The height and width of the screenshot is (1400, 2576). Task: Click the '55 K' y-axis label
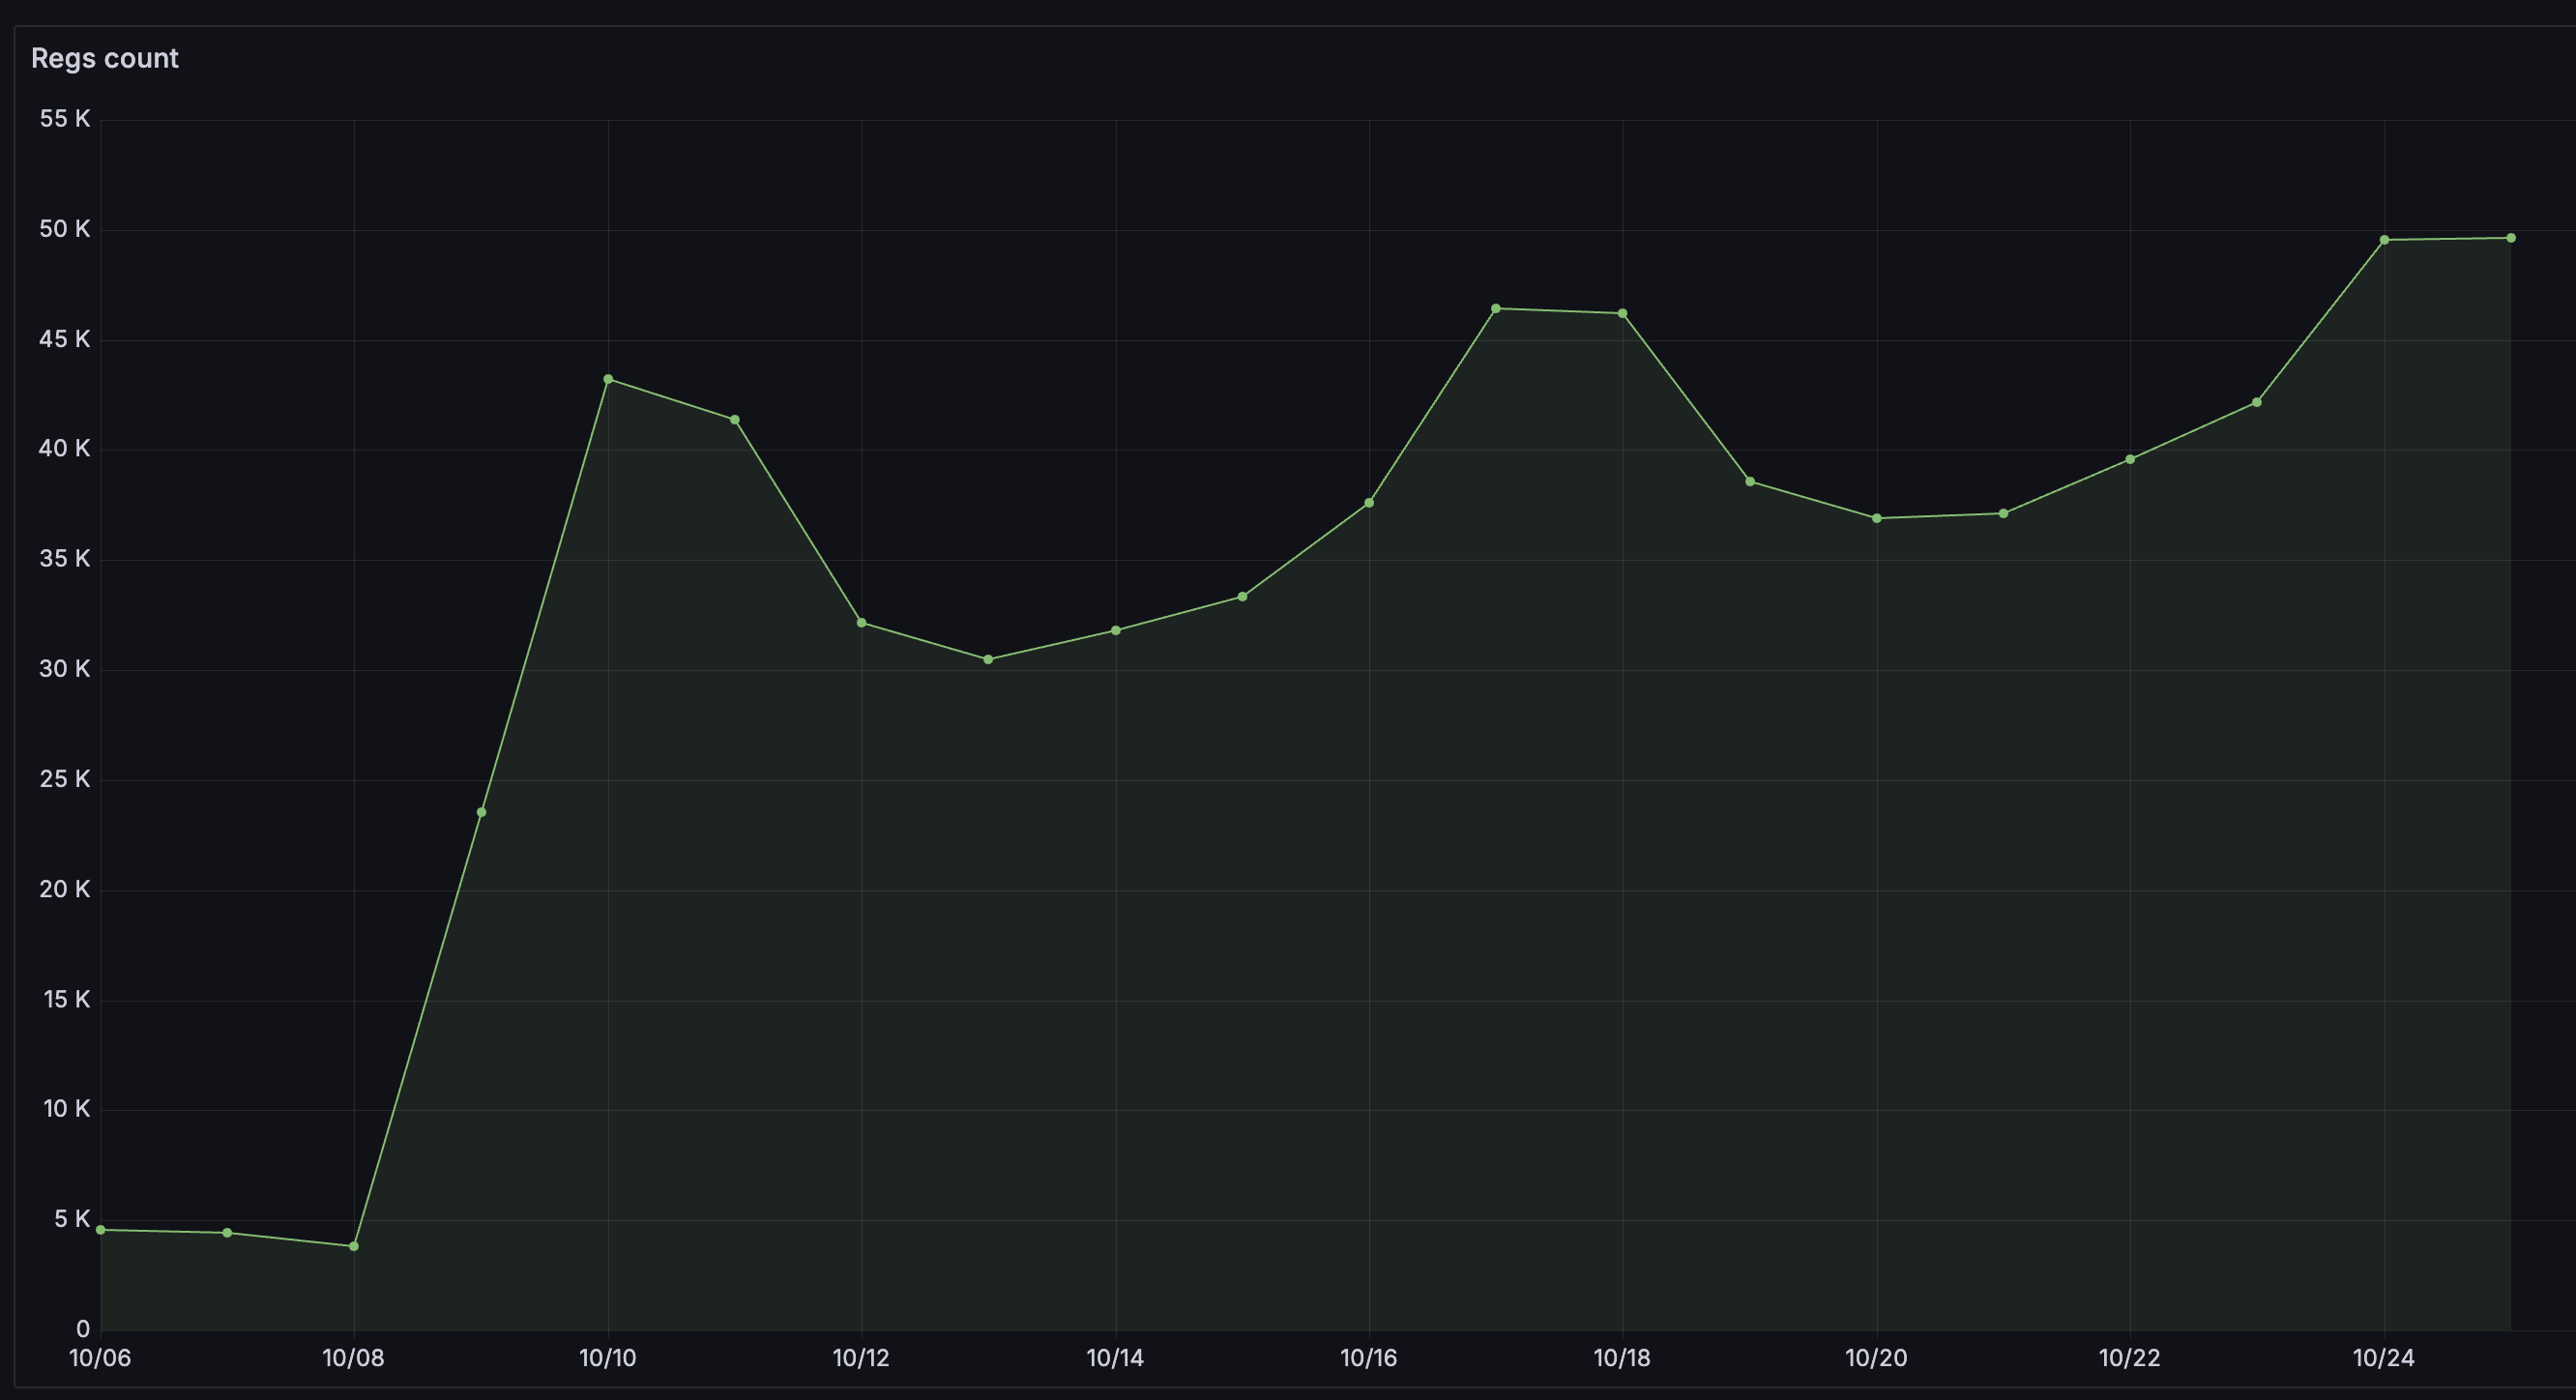click(x=65, y=119)
